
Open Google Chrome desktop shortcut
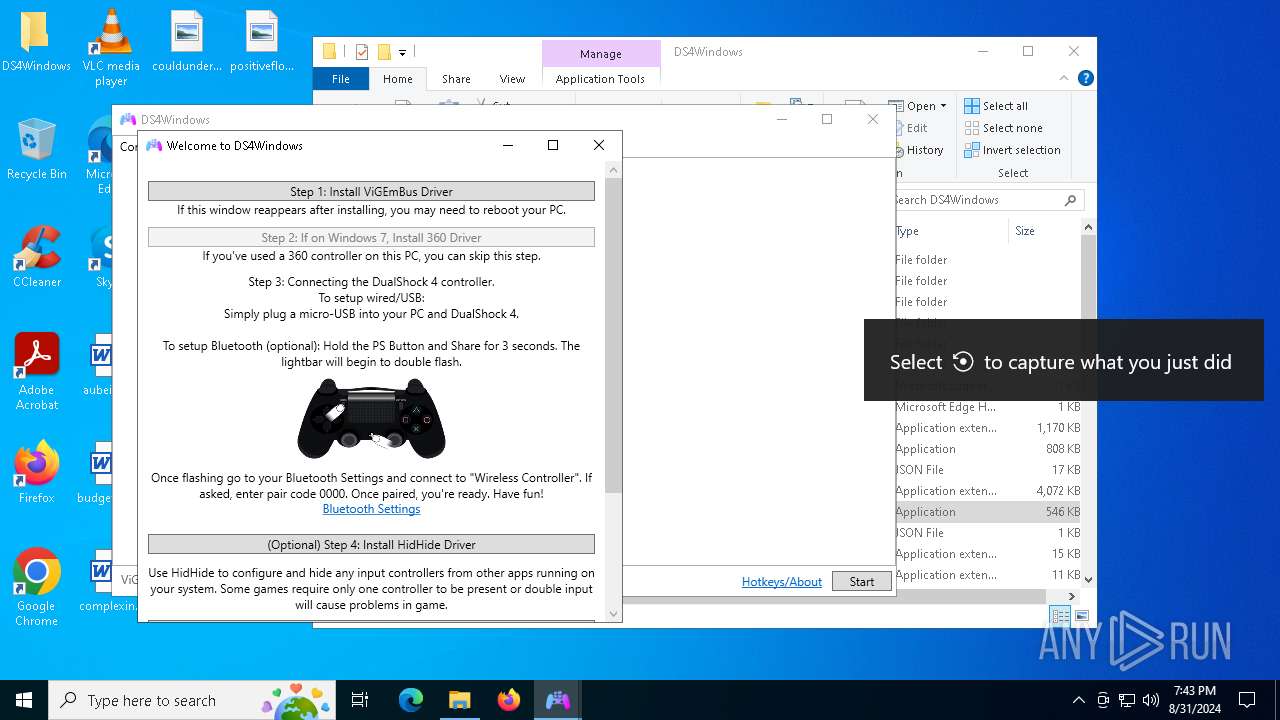pyautogui.click(x=36, y=588)
